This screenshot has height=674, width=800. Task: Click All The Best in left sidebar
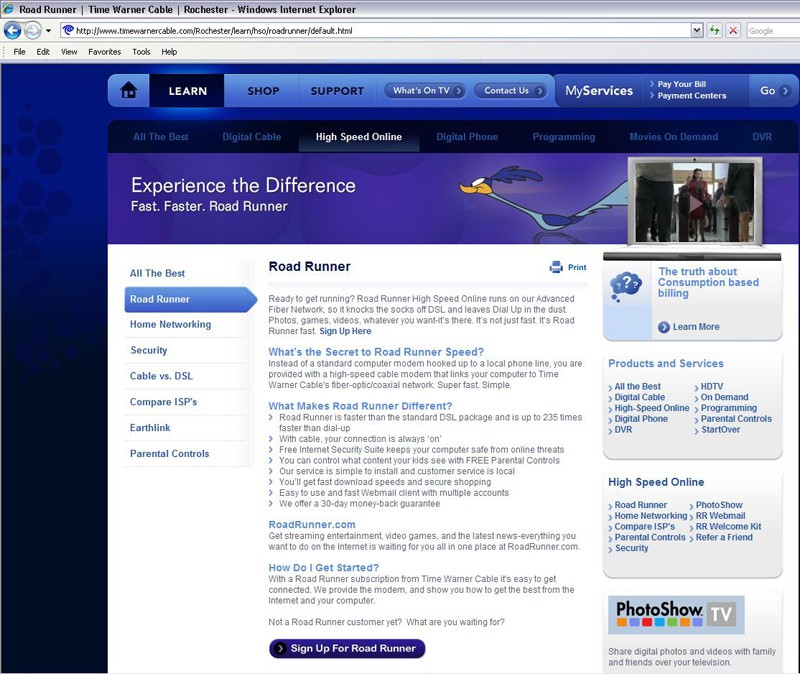(x=157, y=273)
